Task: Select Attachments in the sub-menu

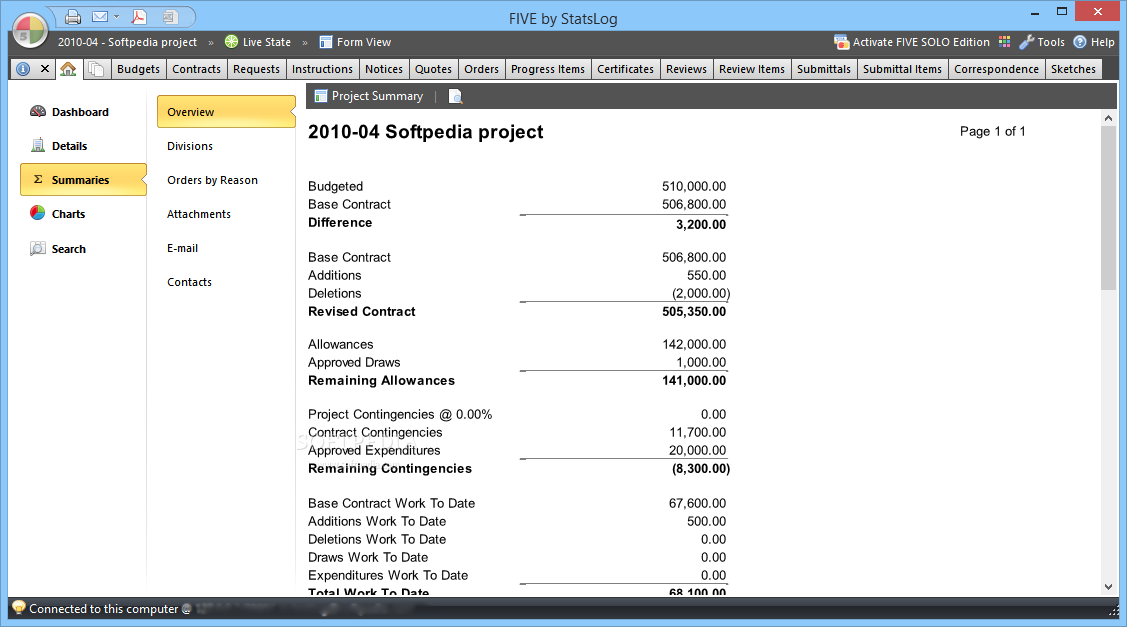Action: tap(198, 214)
